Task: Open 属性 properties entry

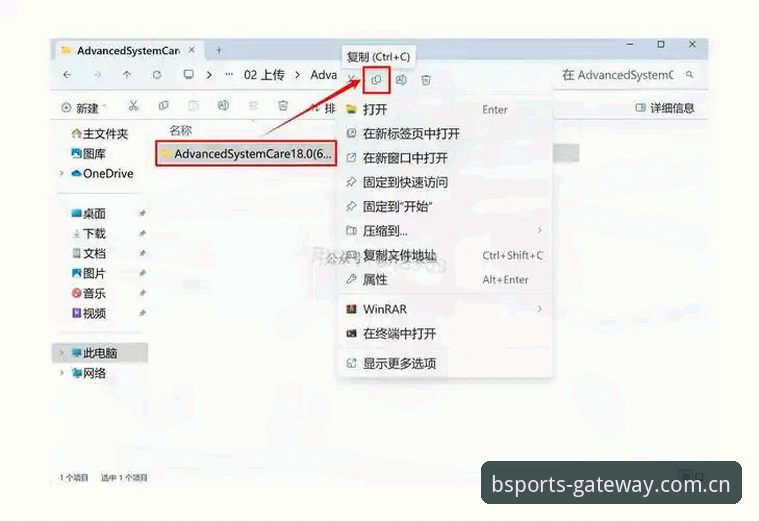Action: [446, 279]
